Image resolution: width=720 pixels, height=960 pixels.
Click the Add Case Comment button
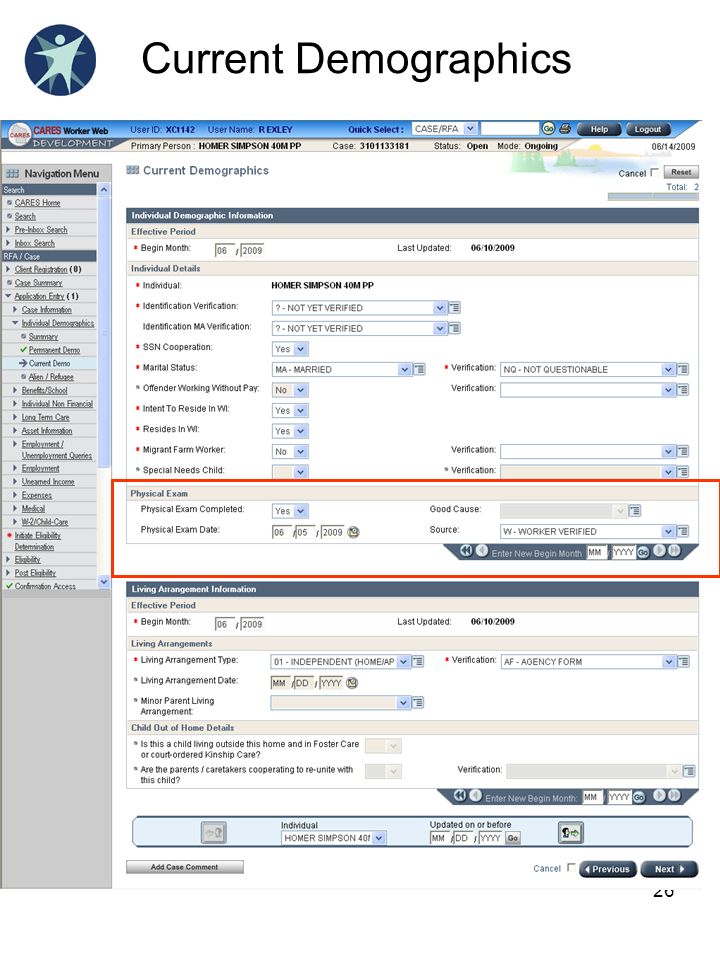[184, 867]
